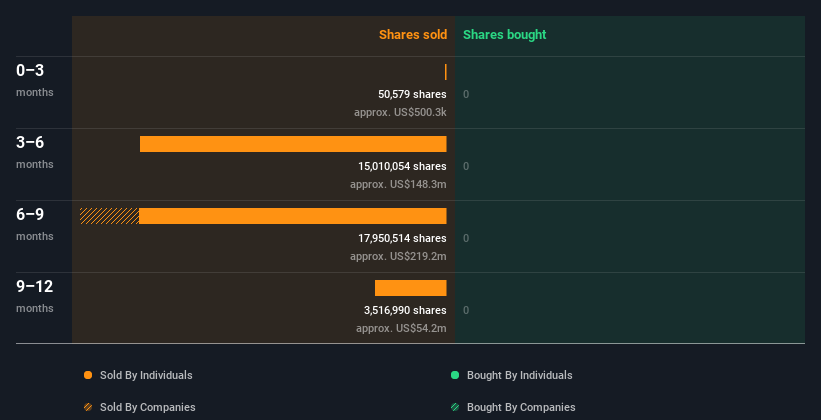821x420 pixels.
Task: Toggle the Sold By Companies legend label
Action: (x=147, y=407)
